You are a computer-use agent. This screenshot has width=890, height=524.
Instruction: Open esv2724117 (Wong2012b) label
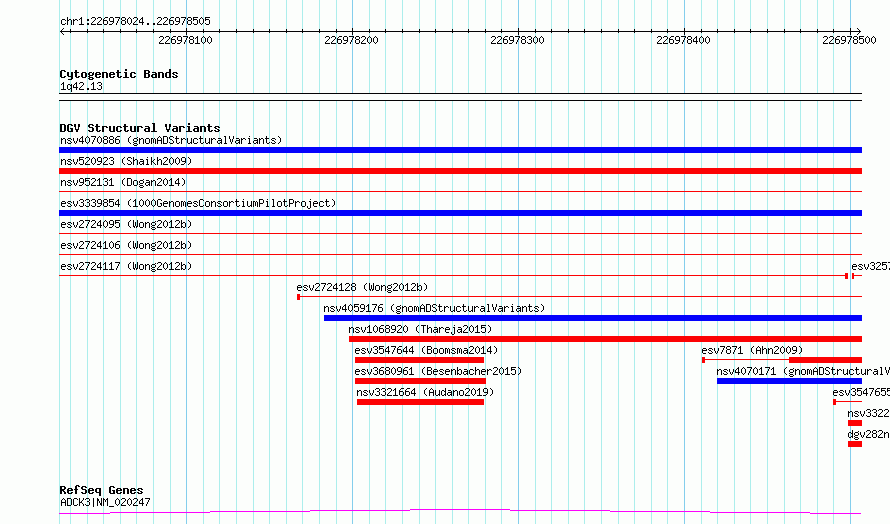[x=126, y=266]
